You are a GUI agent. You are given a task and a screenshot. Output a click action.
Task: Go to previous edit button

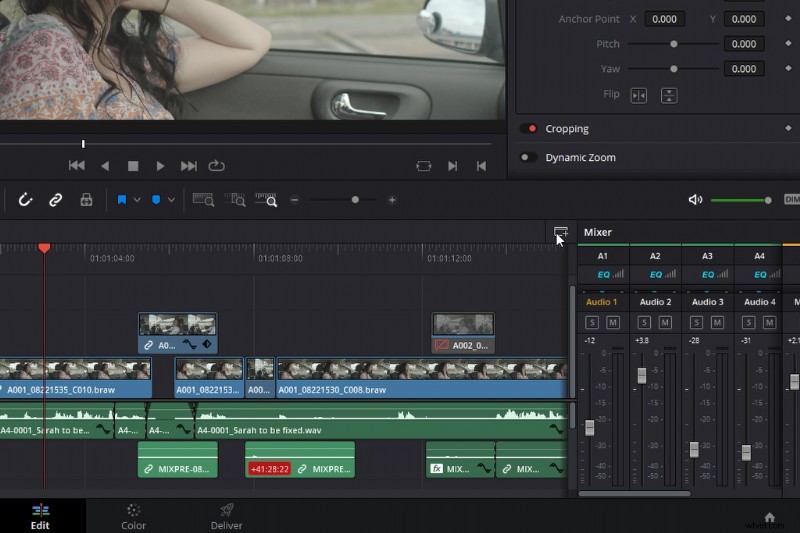(481, 166)
